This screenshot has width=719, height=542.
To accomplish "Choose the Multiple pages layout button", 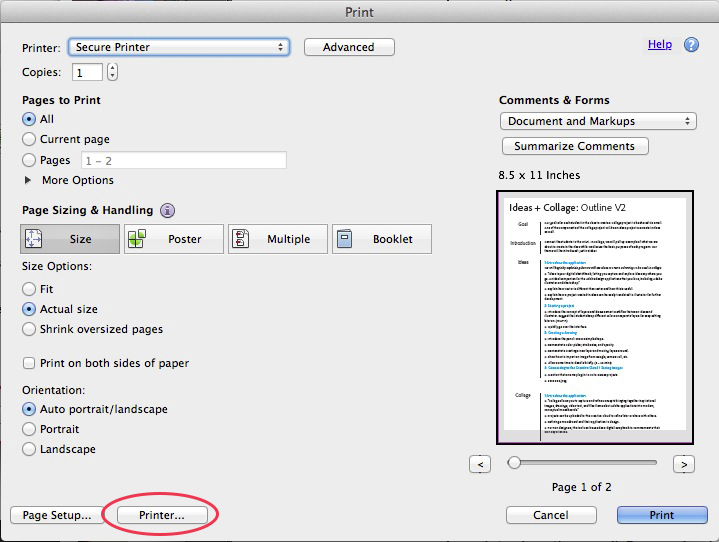I will point(277,239).
